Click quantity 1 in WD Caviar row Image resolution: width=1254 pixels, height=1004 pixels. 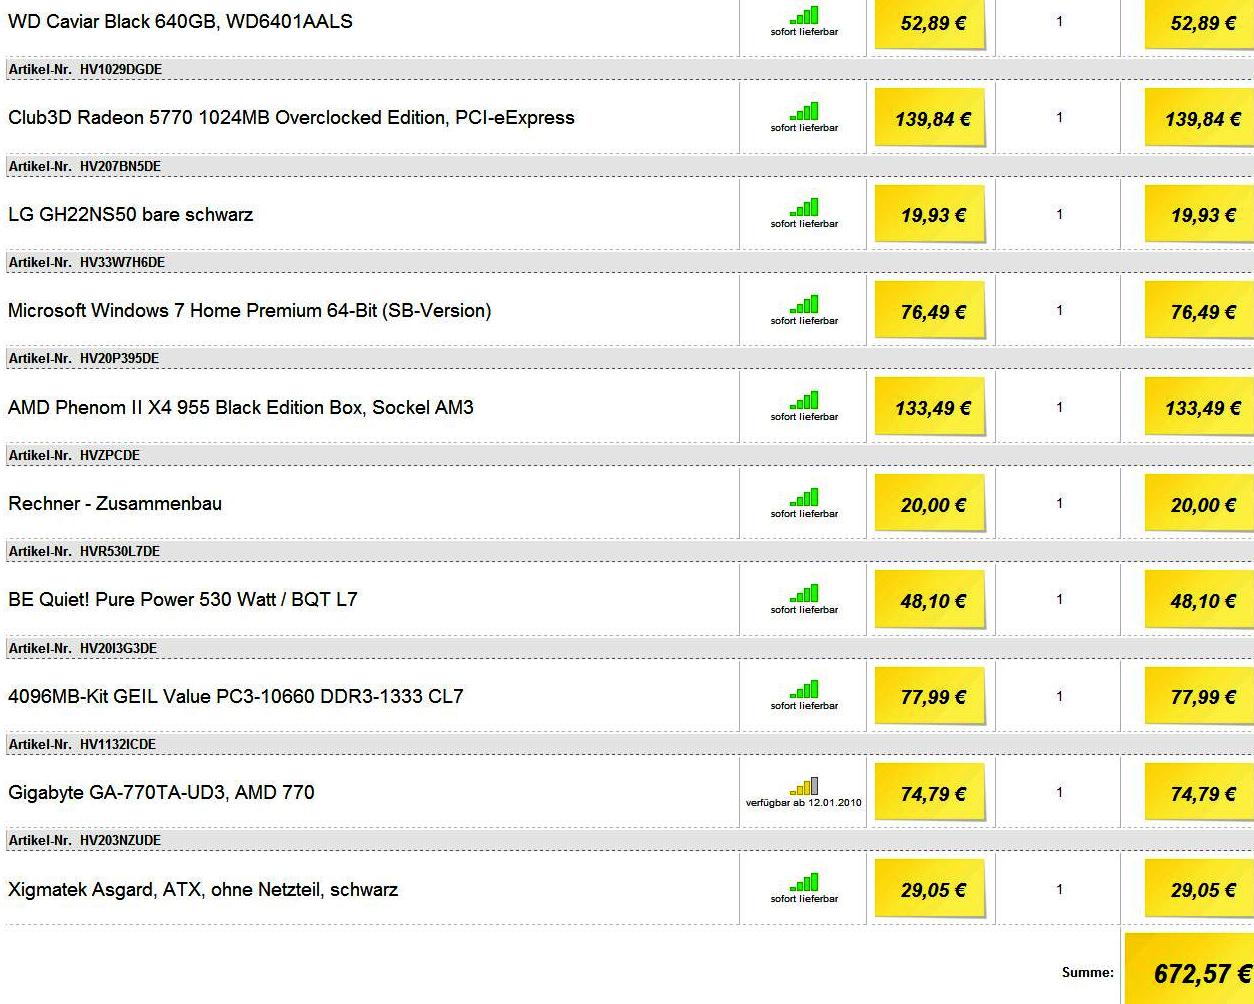click(1059, 21)
